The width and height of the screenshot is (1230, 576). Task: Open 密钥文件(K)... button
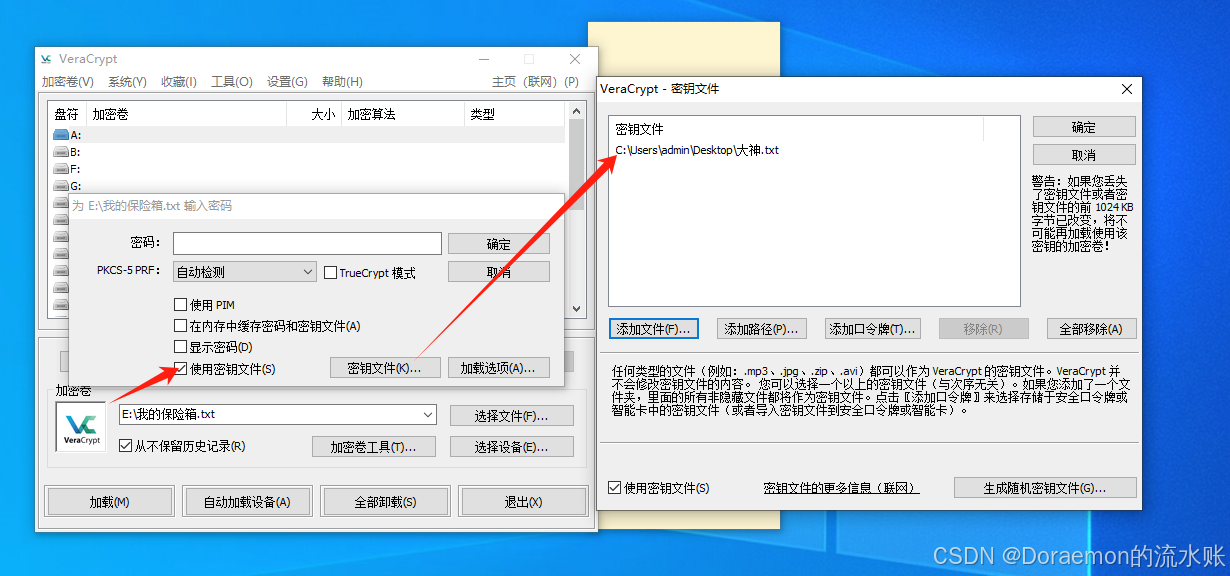tap(384, 368)
